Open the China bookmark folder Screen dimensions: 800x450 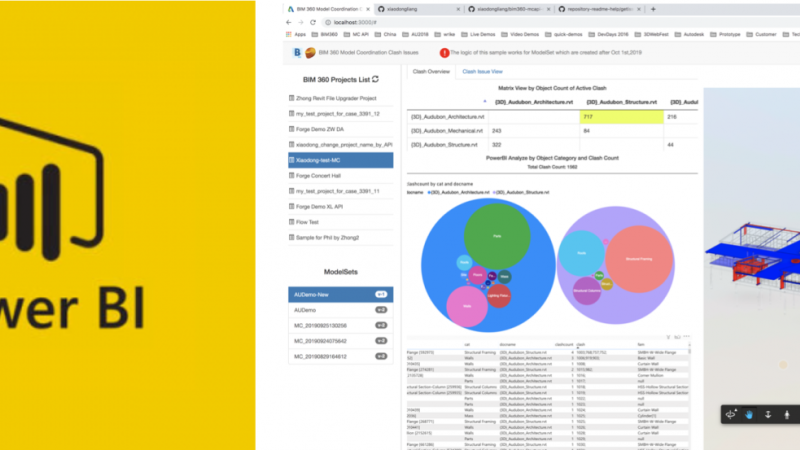pyautogui.click(x=385, y=34)
